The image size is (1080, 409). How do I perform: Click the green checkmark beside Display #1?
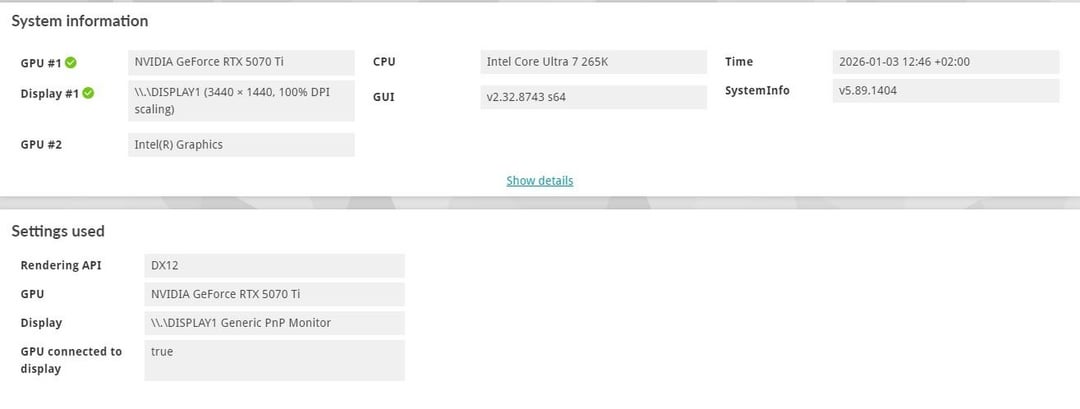(88, 94)
